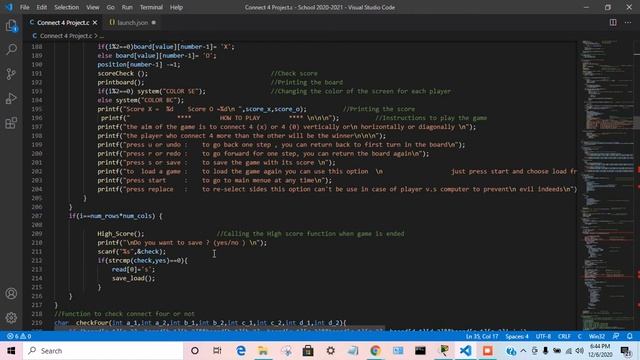Switch to the Connect 4 Project.c tab
The height and width of the screenshot is (360, 640).
point(63,23)
